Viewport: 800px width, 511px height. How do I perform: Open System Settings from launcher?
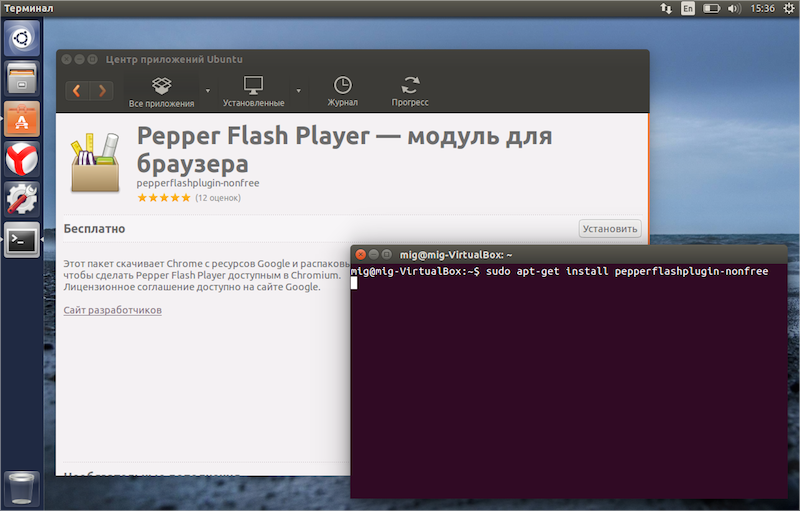pyautogui.click(x=22, y=199)
